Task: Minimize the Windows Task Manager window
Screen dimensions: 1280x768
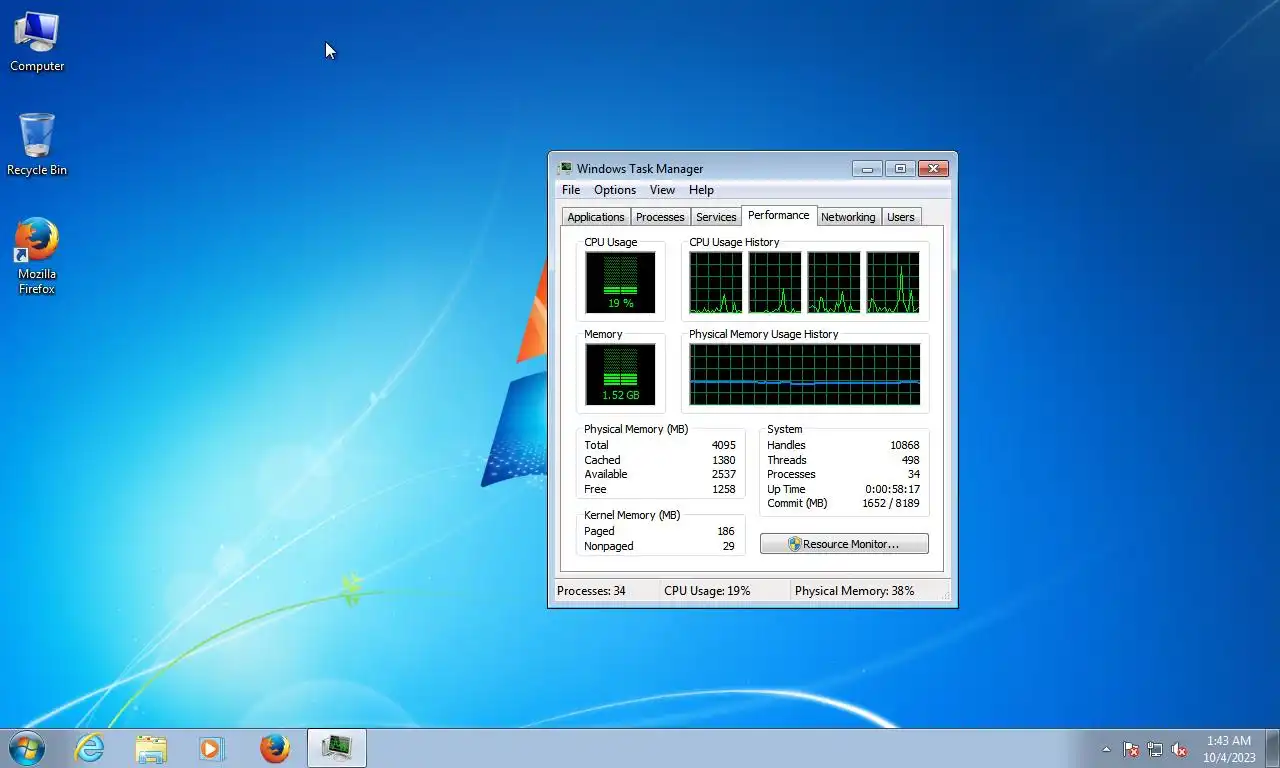Action: tap(867, 169)
